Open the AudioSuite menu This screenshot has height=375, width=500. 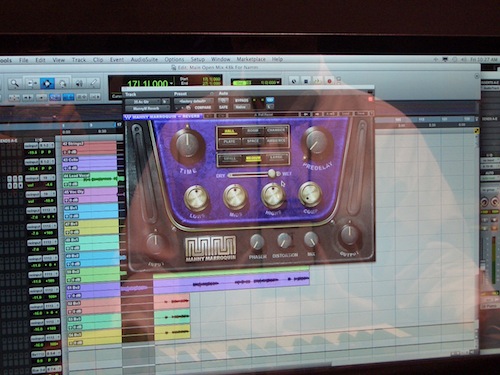144,60
